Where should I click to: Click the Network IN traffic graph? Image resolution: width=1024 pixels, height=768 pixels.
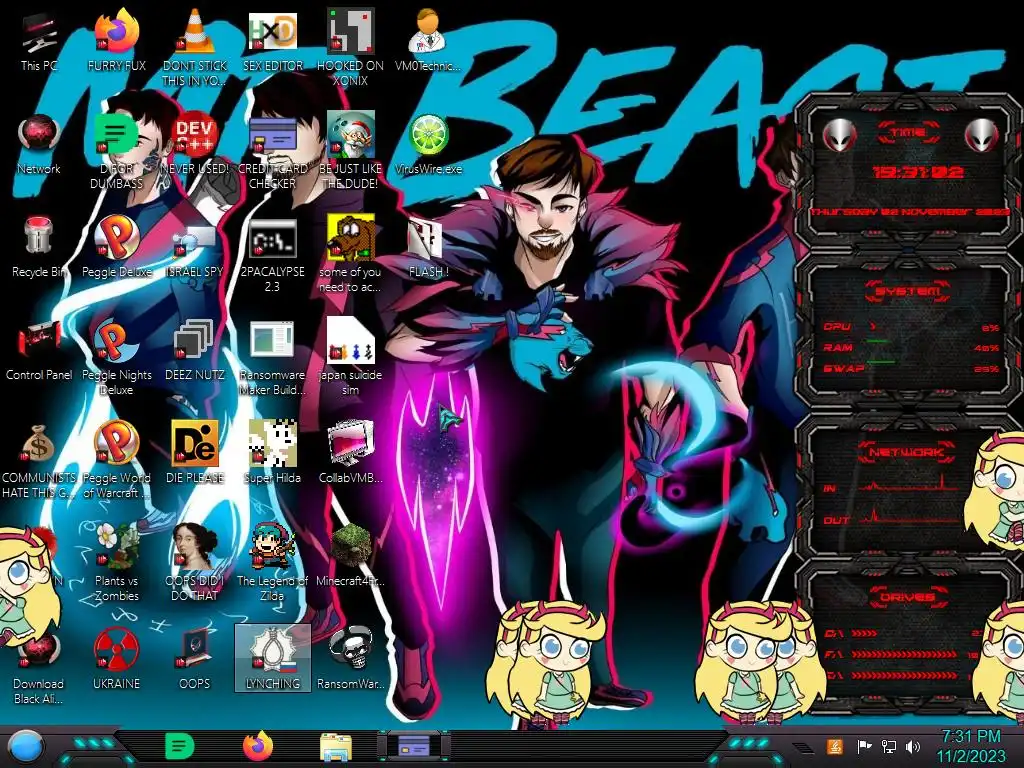point(909,483)
